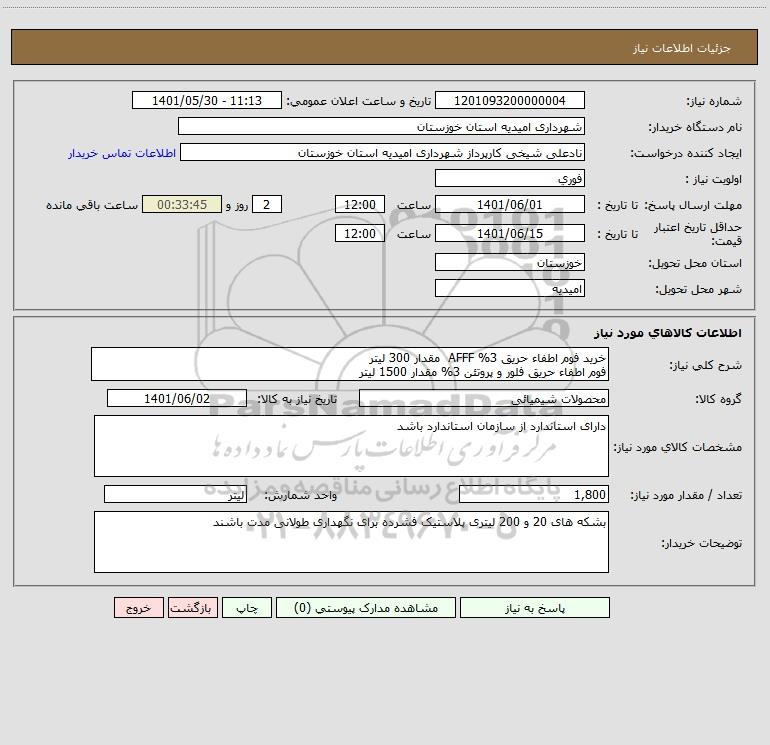Click price validity date 1401/06/15

510,233
